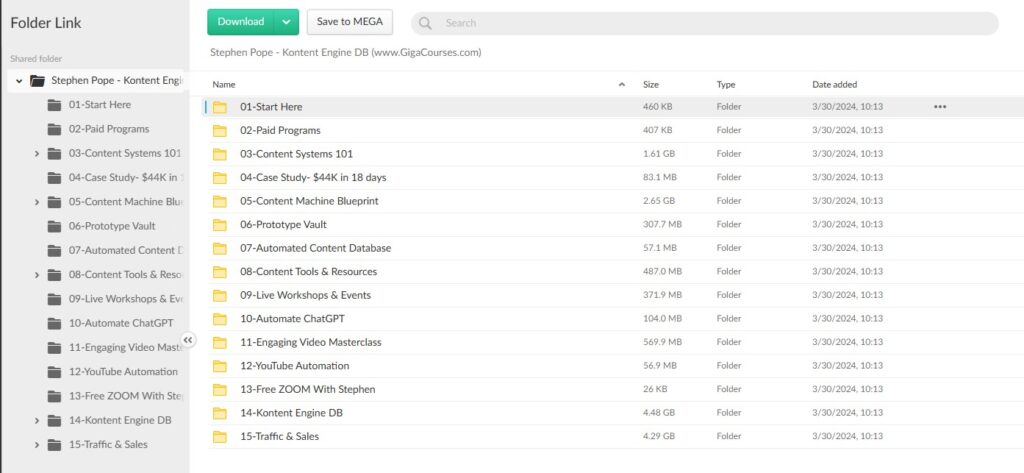Expand 14-Kontent Engine DB in sidebar tree
1024x473 pixels.
point(37,421)
